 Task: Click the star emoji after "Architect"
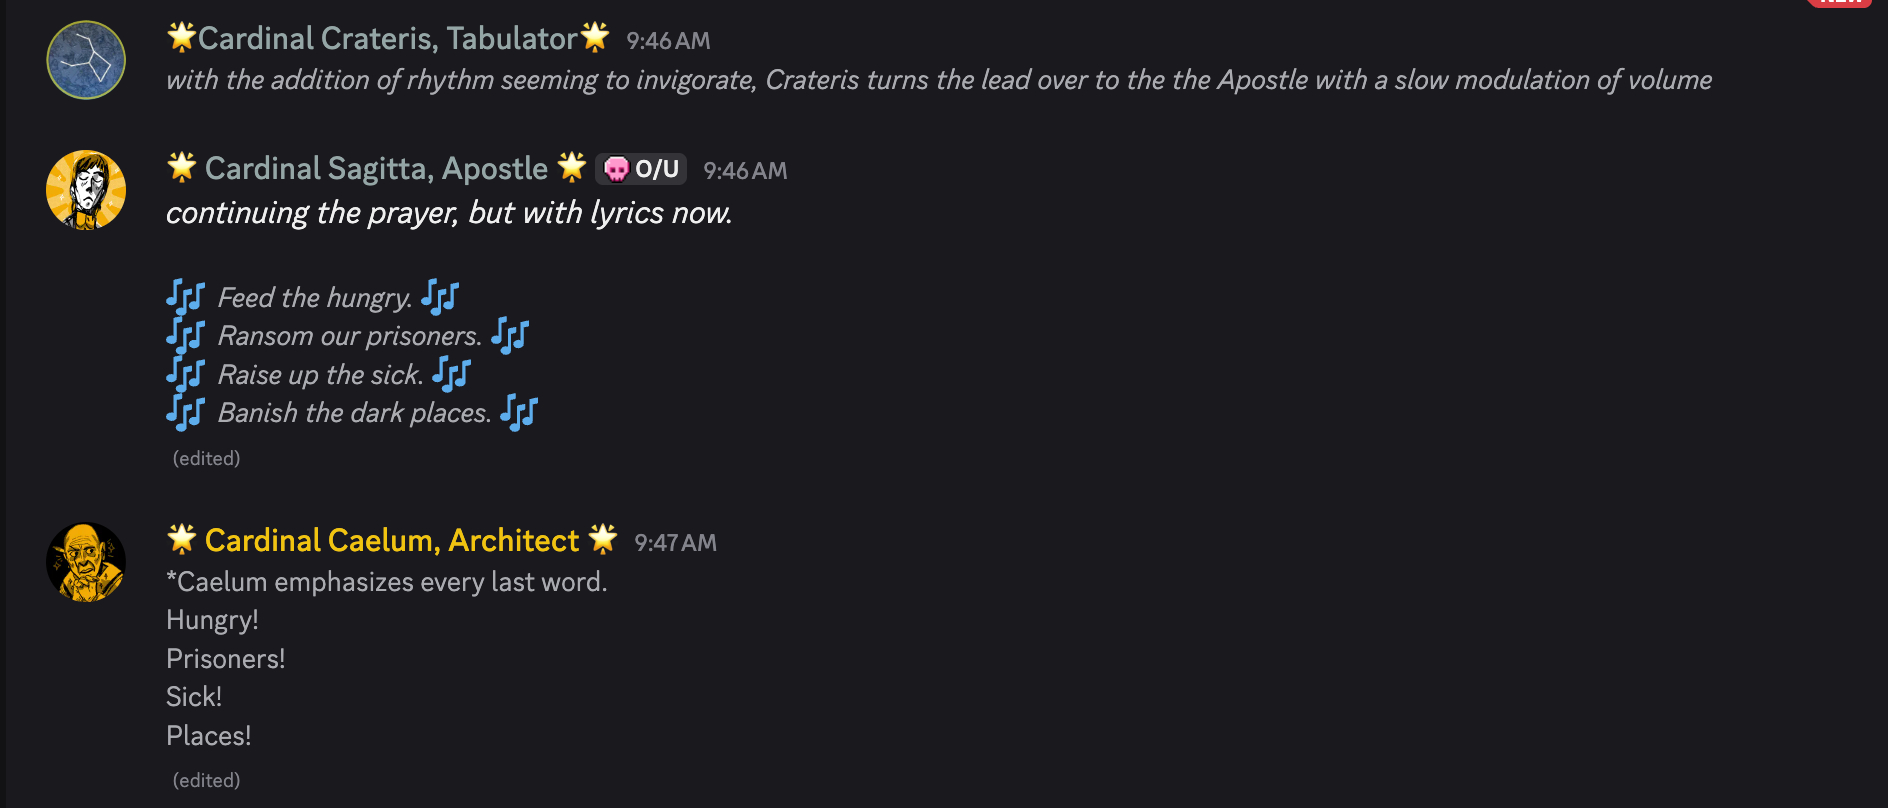603,539
